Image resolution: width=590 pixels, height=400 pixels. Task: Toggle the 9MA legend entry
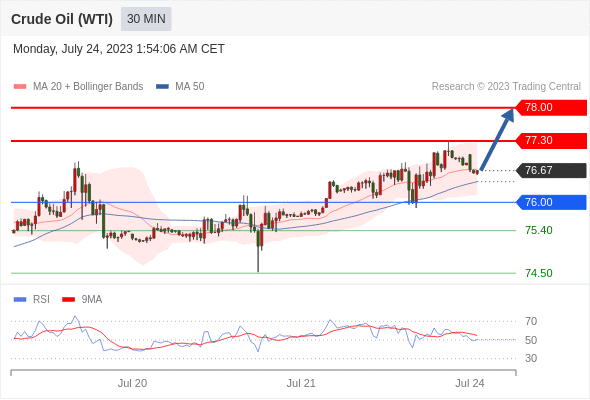(82, 300)
